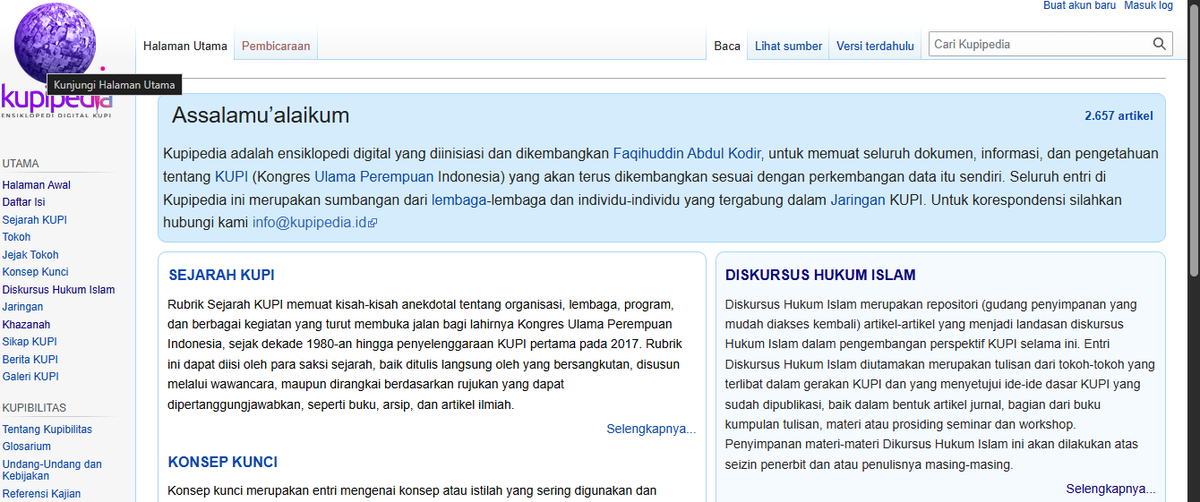Image resolution: width=1200 pixels, height=502 pixels.
Task: Open the Kupipedia globe logo
Action: (57, 60)
